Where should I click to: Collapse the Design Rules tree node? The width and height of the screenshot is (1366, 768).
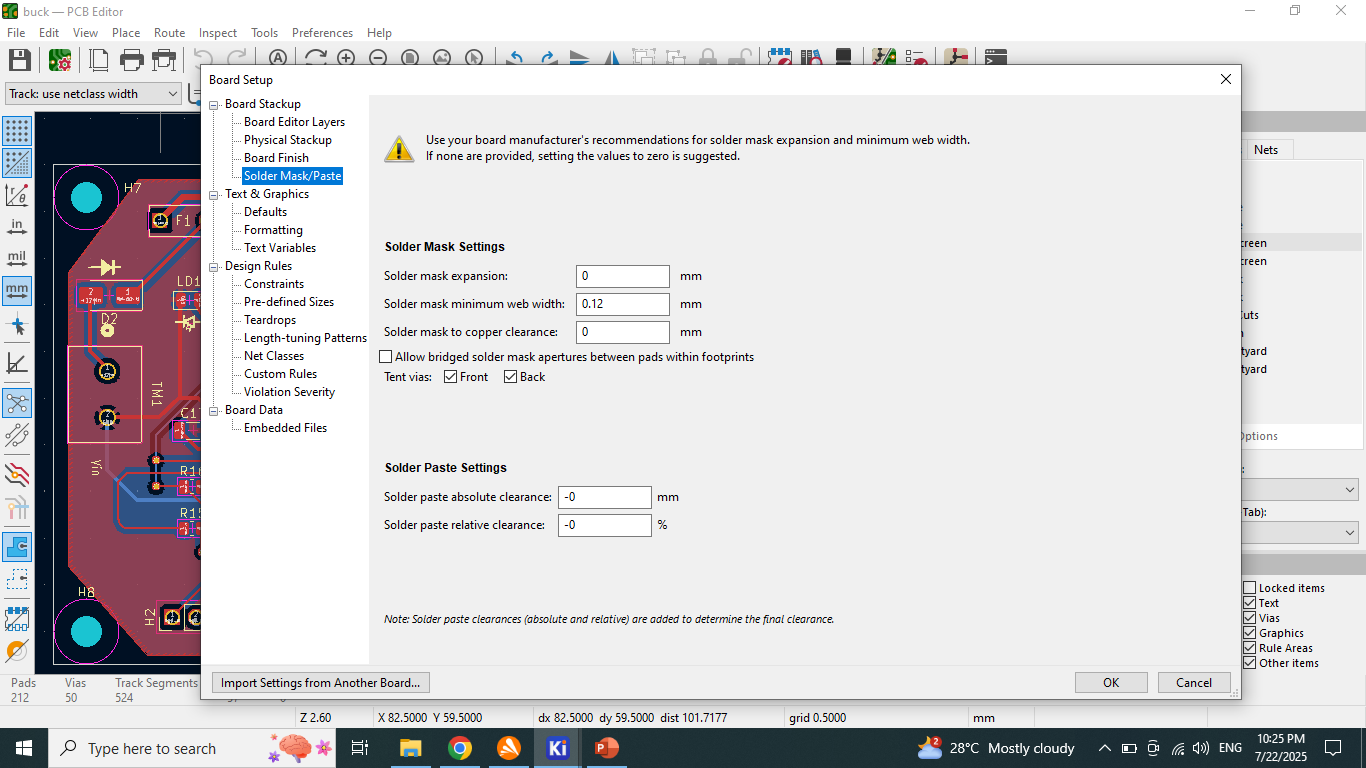214,266
